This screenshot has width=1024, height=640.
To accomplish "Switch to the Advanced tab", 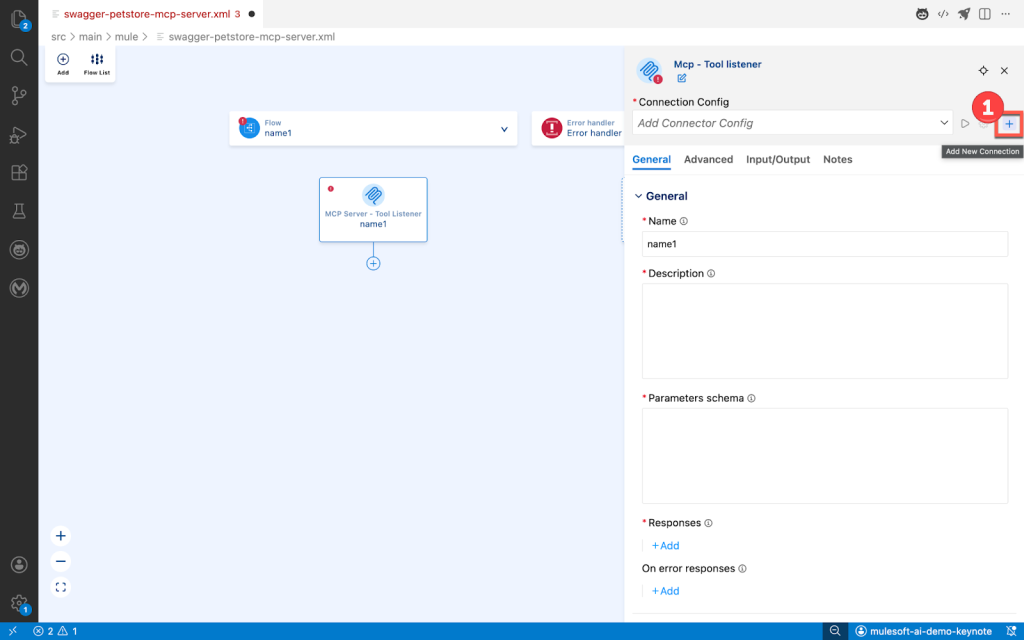I will click(708, 159).
